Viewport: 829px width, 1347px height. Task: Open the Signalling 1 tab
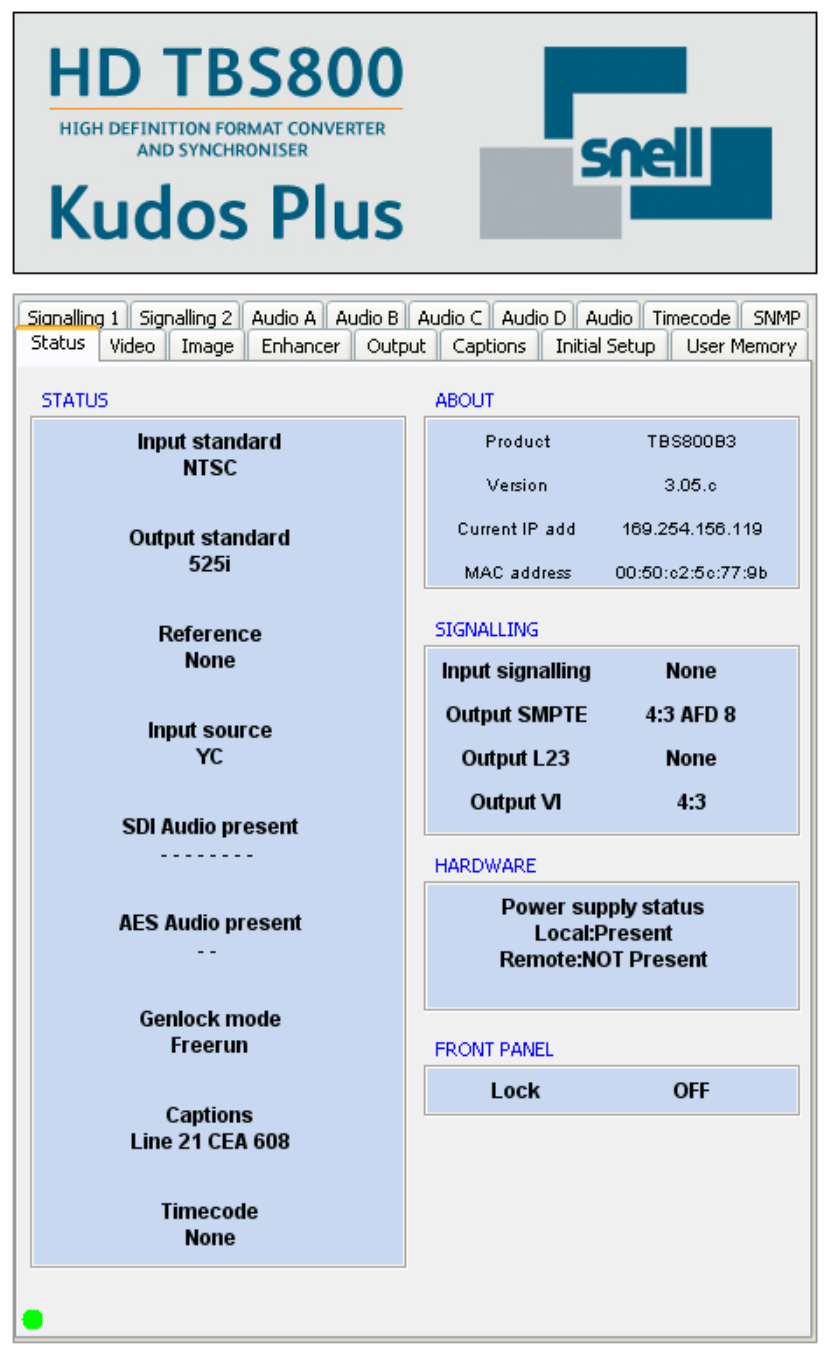pos(73,317)
